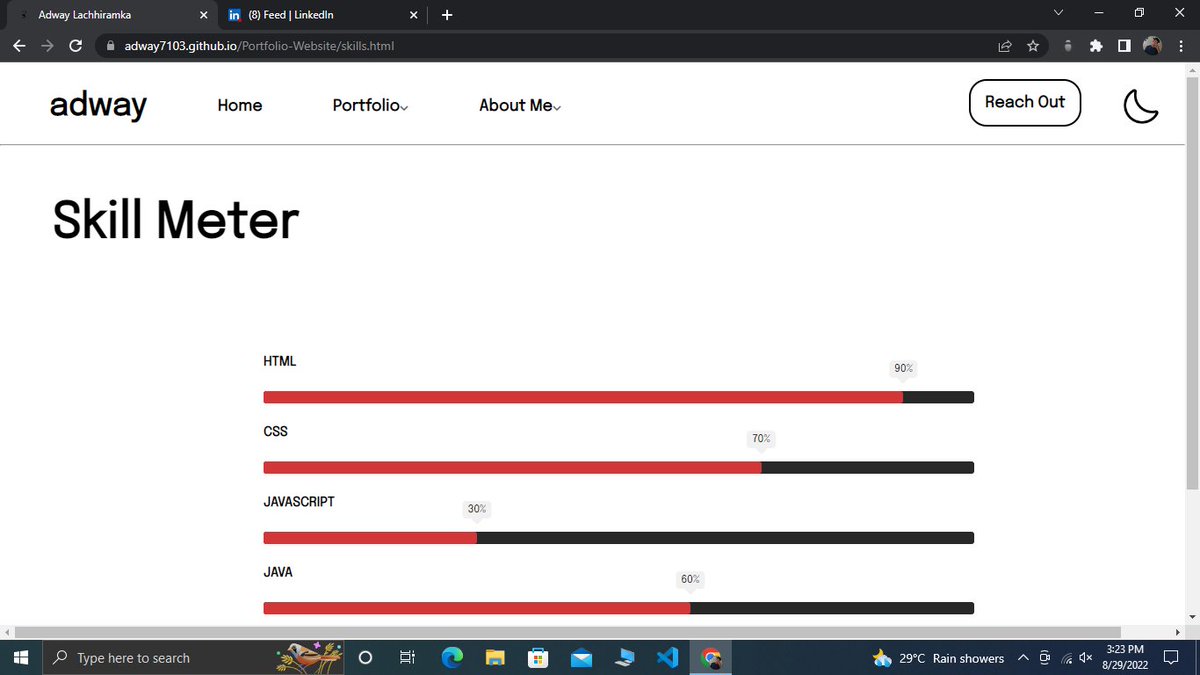The width and height of the screenshot is (1200, 675).
Task: Open Chrome's three-dot menu
Action: [x=1181, y=45]
